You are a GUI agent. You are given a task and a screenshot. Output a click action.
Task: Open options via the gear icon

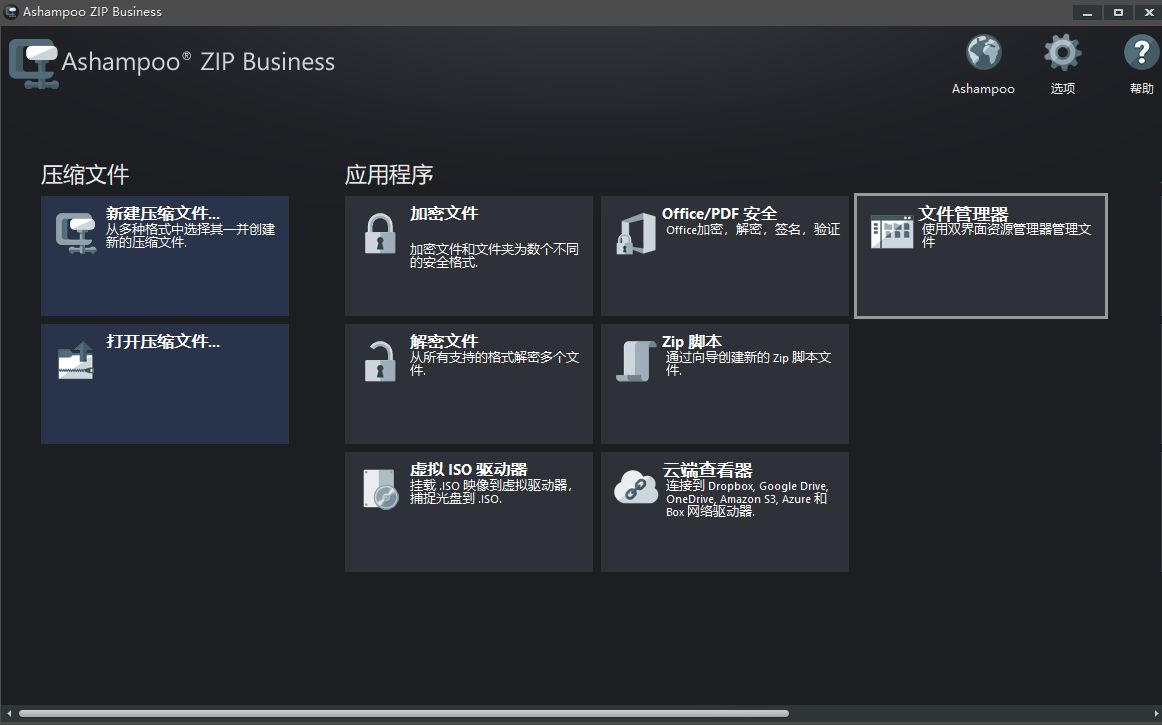tap(1063, 53)
